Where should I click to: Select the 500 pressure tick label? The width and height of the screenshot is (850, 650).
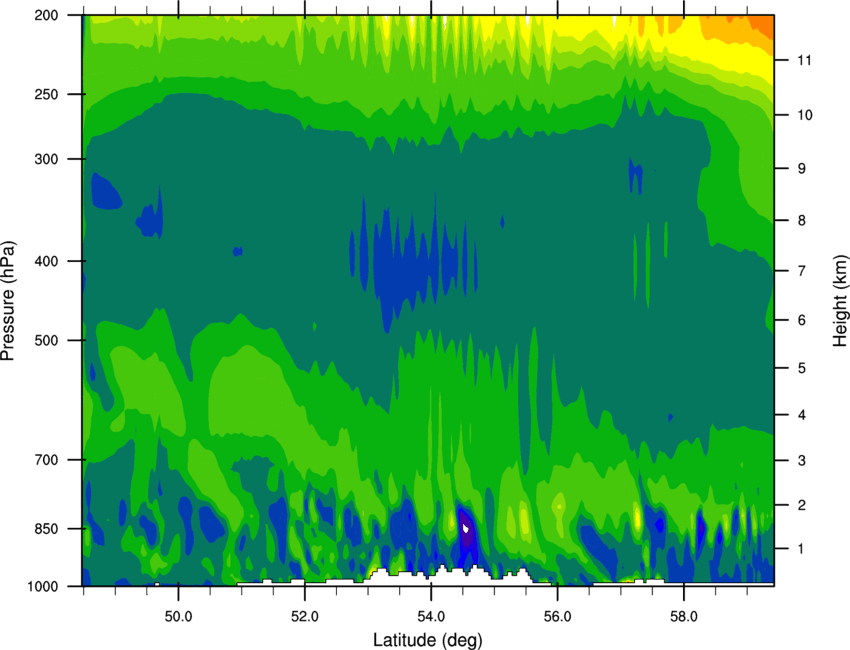click(47, 340)
